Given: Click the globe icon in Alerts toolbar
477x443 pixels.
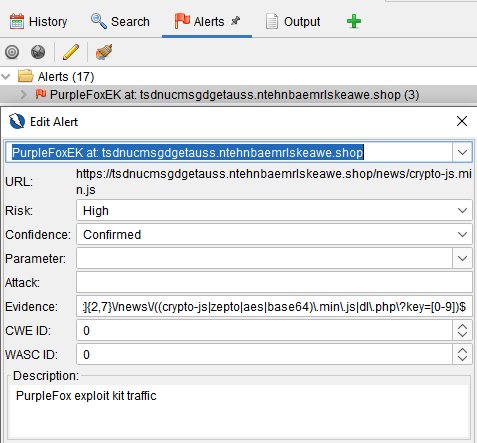Looking at the screenshot, I should click(x=38, y=52).
